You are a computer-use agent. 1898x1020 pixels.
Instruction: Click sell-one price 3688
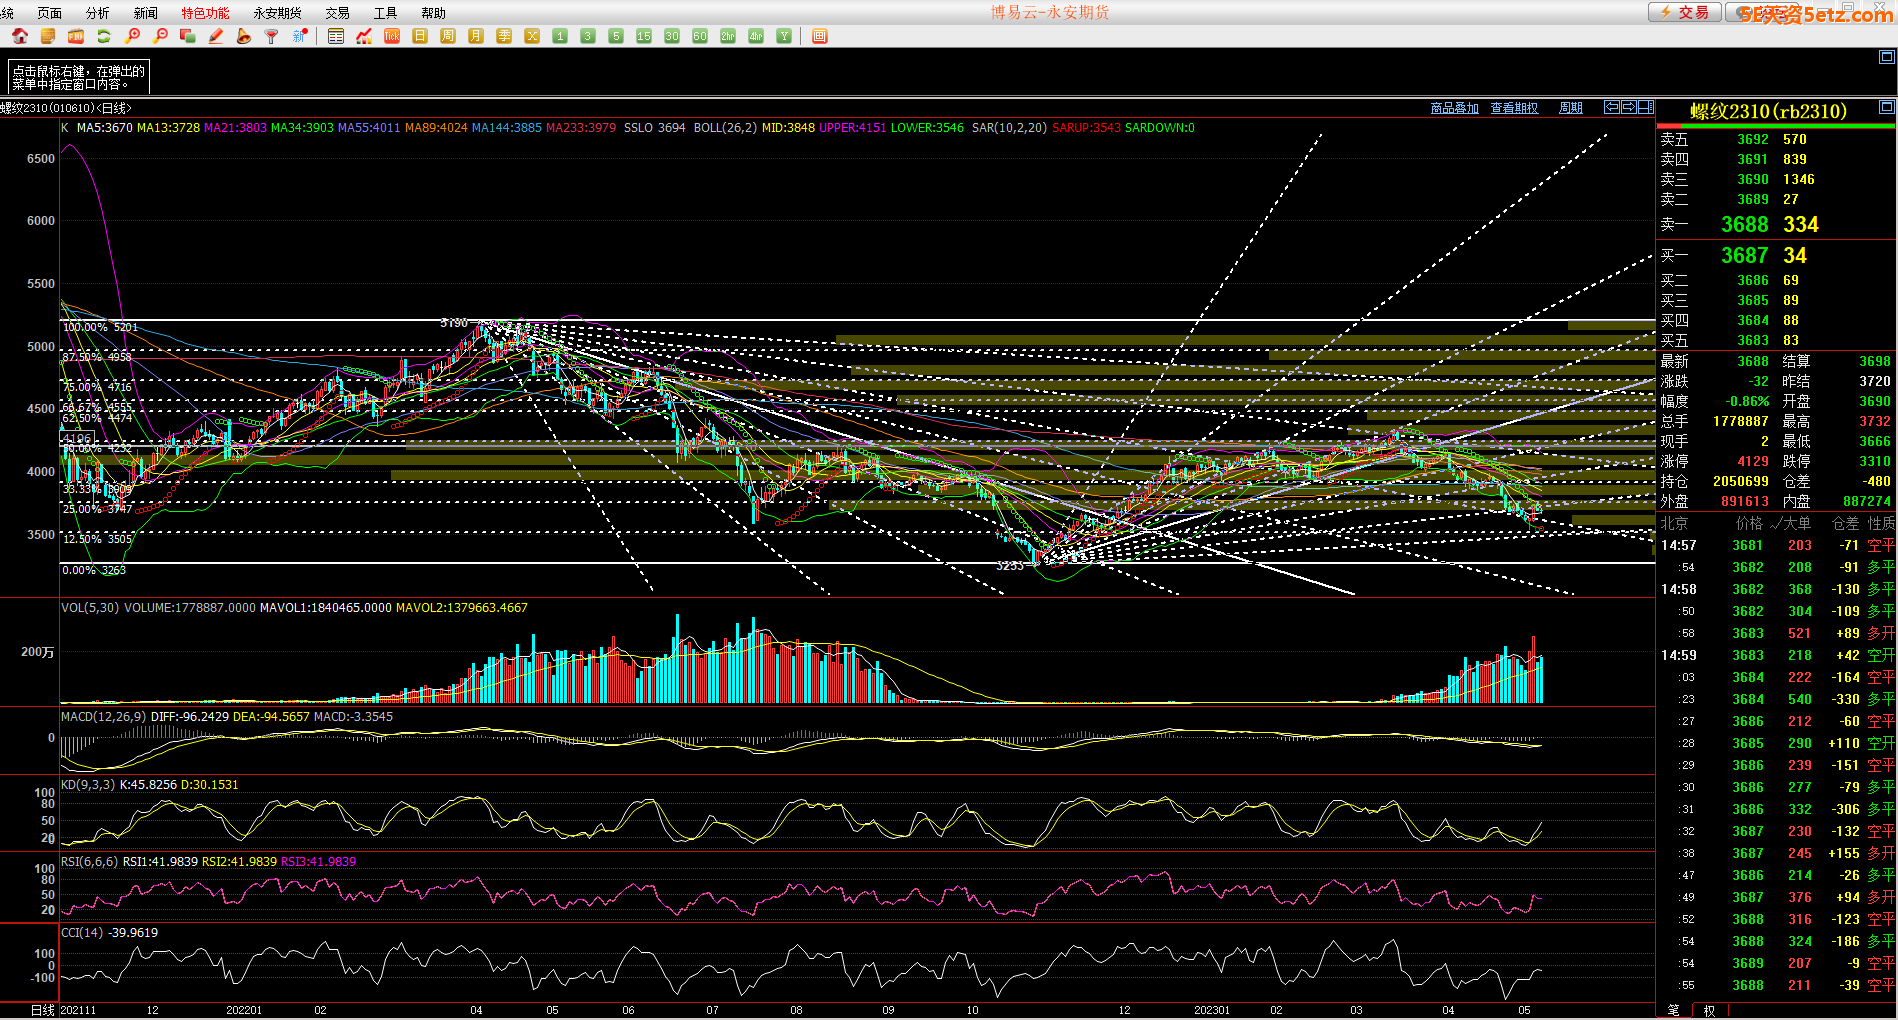coord(1744,225)
